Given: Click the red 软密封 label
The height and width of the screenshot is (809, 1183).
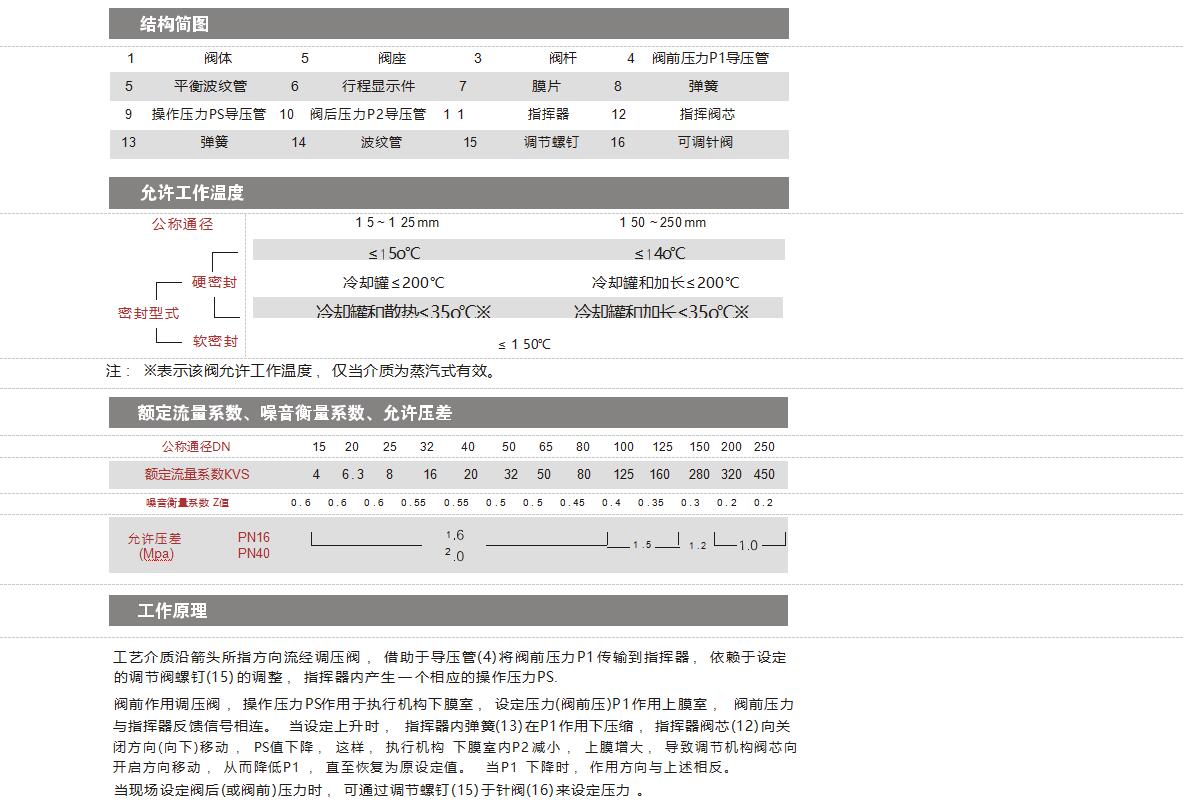Looking at the screenshot, I should [215, 341].
